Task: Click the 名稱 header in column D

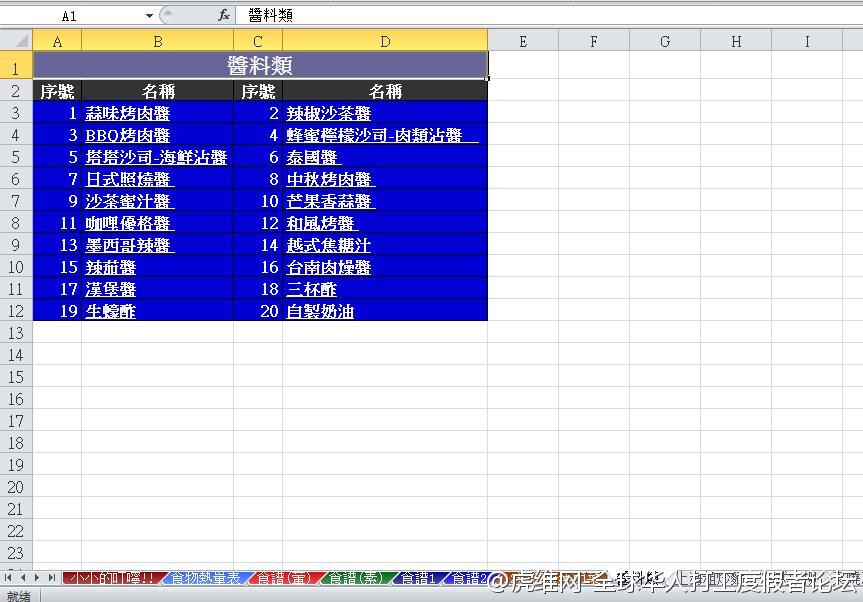Action: pyautogui.click(x=385, y=91)
